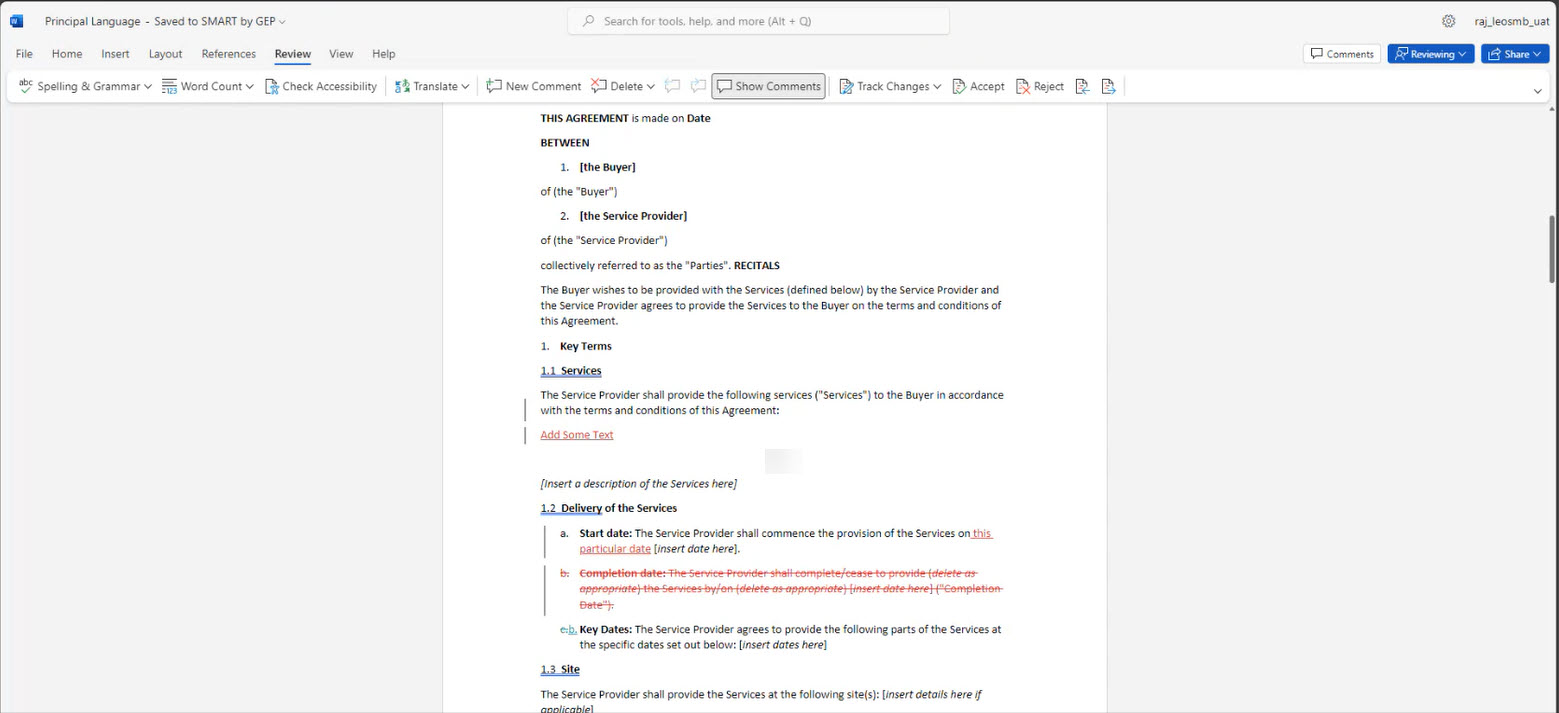Screen dimensions: 1559x713
Task: Go to previous tracked change icon
Action: 1082,87
